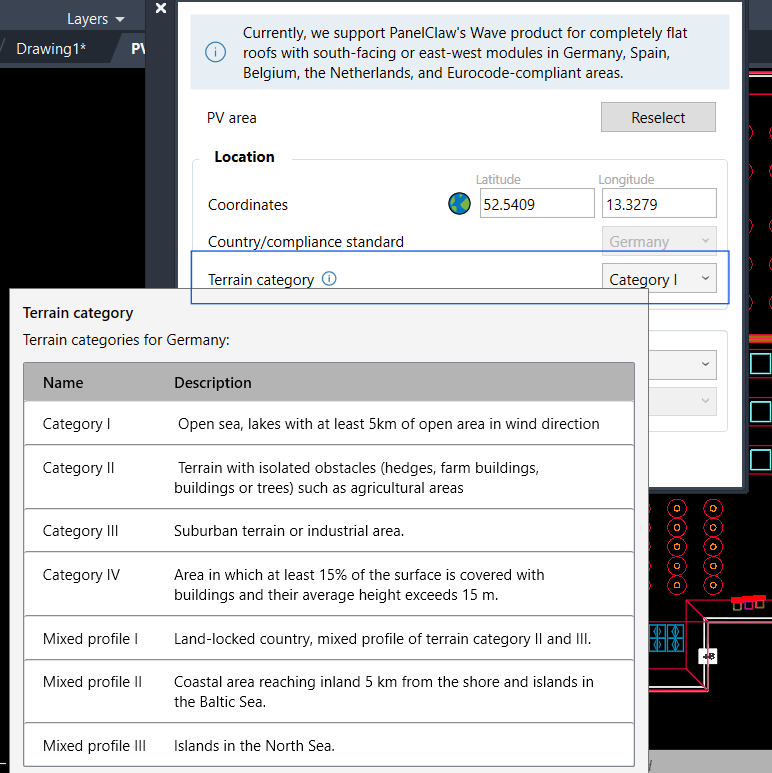Image resolution: width=772 pixels, height=773 pixels.
Task: Open the Terrain category dropdown showing Category I
Action: pyautogui.click(x=658, y=279)
